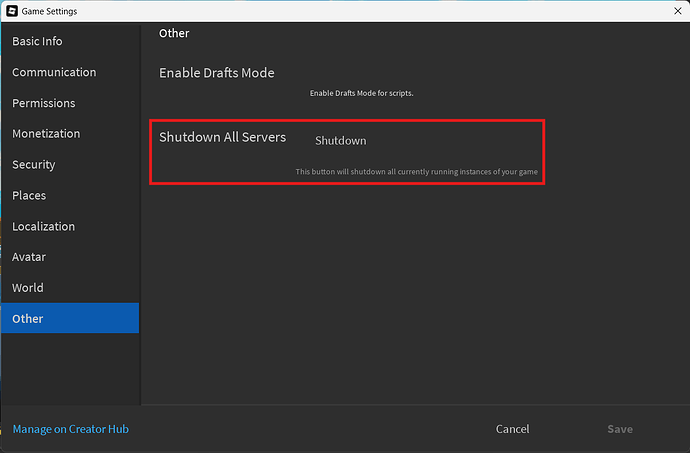This screenshot has height=453, width=690.
Task: Click the Save button
Action: point(620,429)
